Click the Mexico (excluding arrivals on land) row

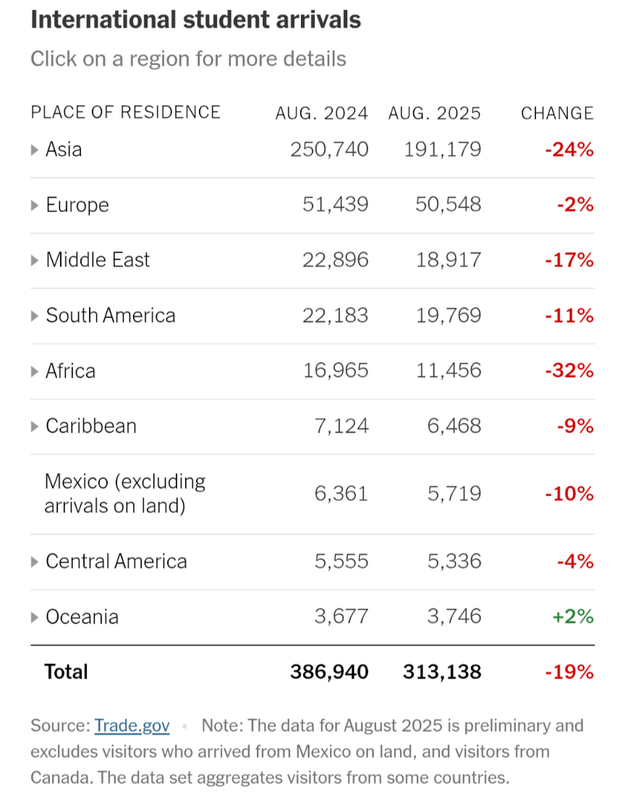tap(125, 494)
